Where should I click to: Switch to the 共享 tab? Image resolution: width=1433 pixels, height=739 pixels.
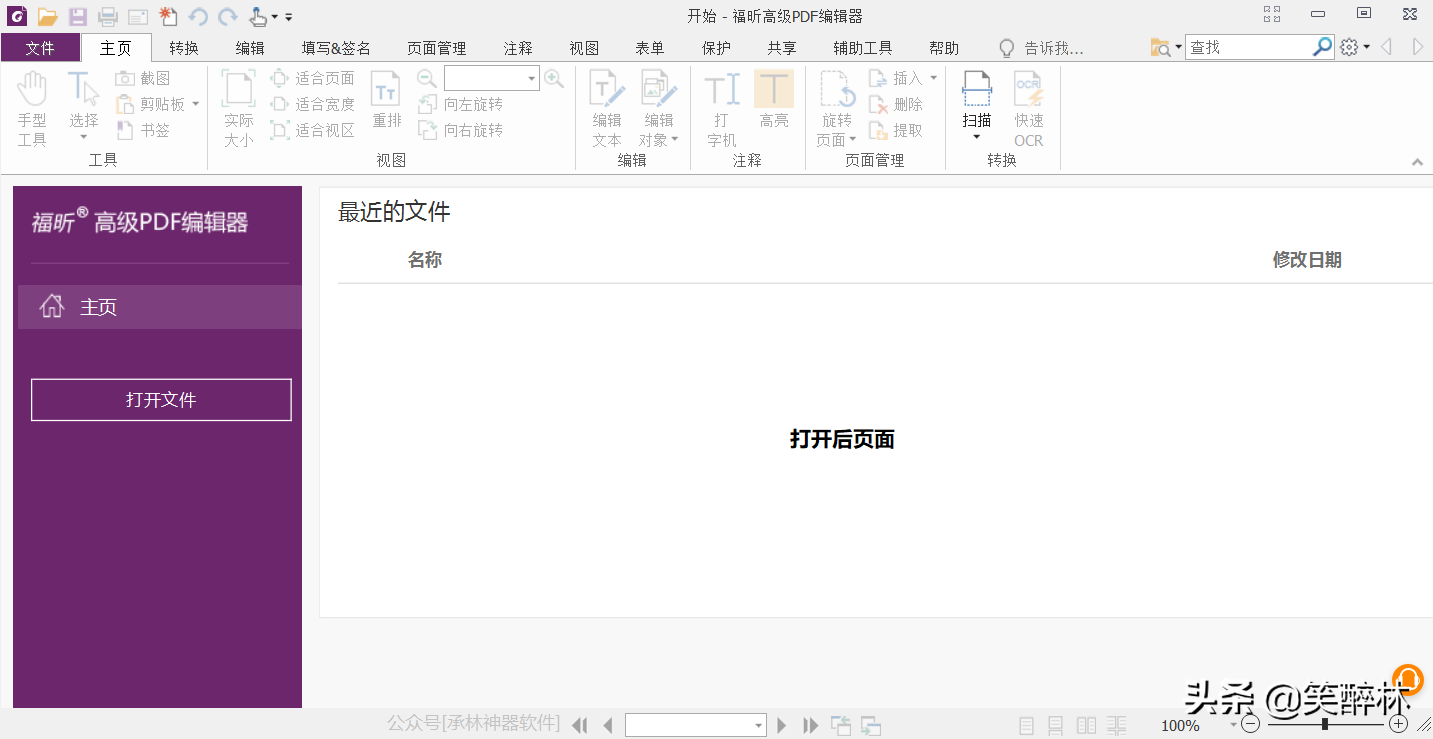point(782,48)
